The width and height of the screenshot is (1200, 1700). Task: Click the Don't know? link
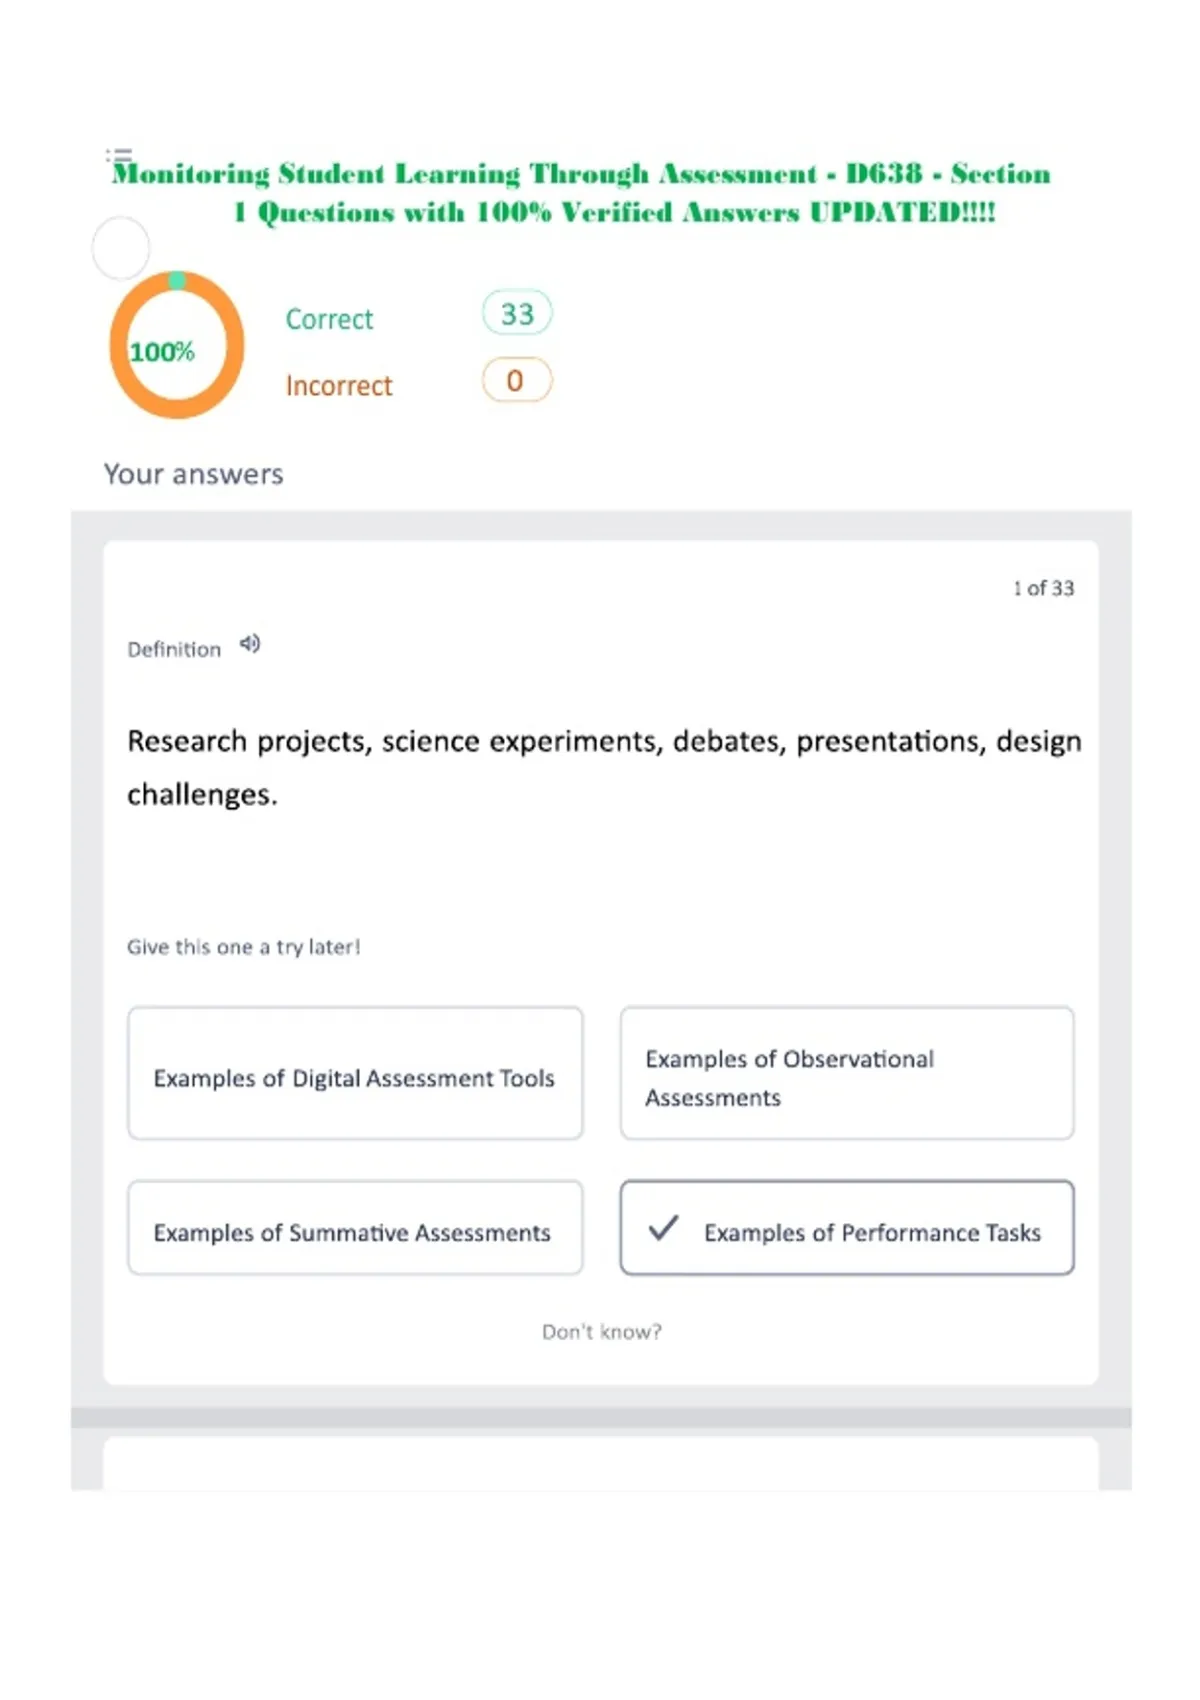pos(602,1332)
